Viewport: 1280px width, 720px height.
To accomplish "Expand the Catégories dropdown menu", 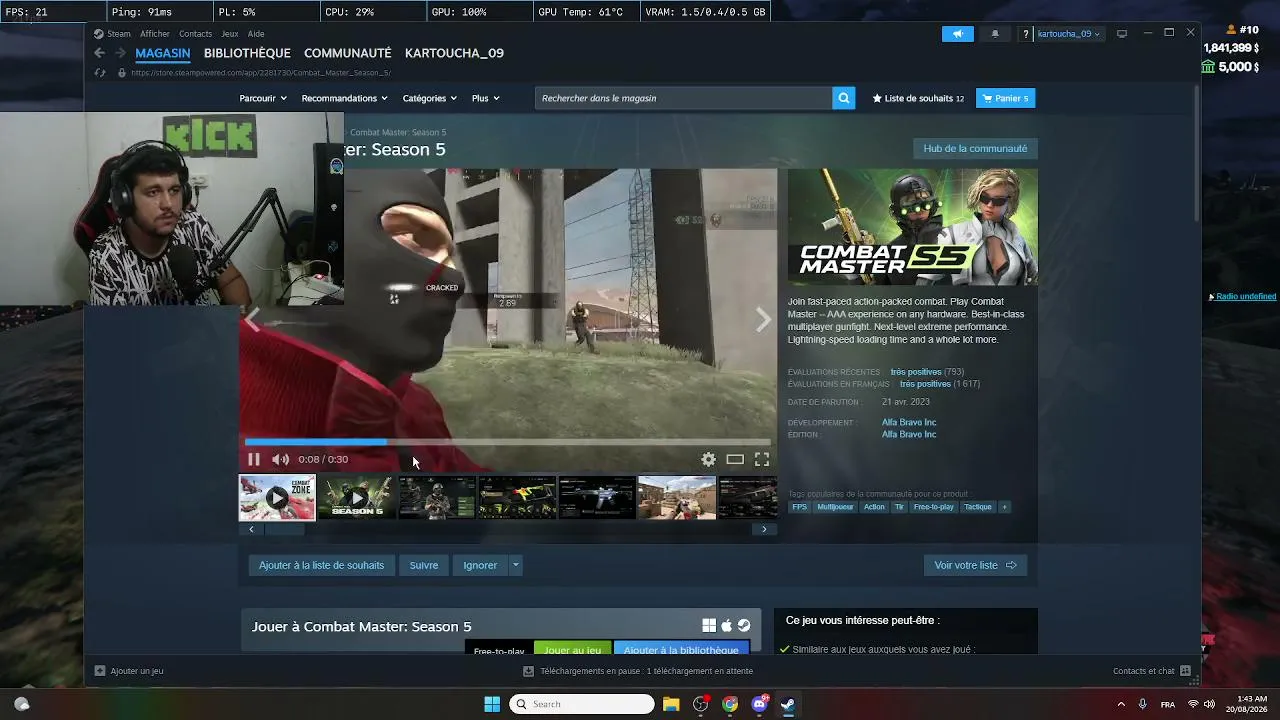I will click(430, 98).
